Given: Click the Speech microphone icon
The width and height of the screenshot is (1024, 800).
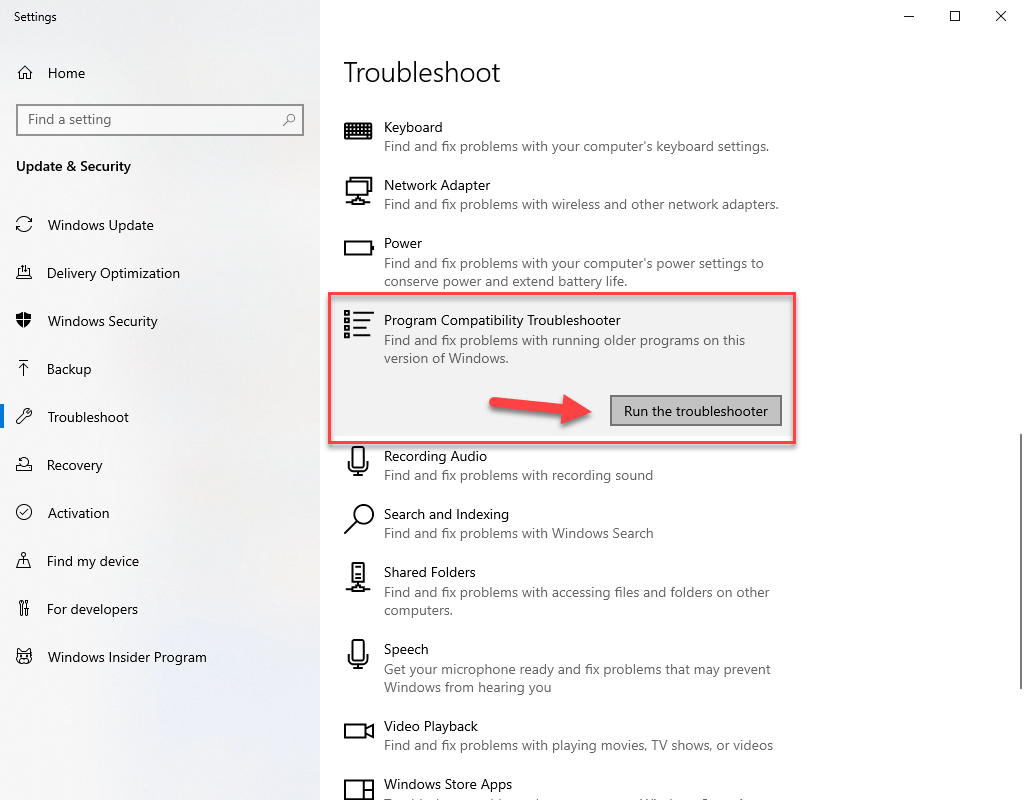Looking at the screenshot, I should (x=358, y=654).
